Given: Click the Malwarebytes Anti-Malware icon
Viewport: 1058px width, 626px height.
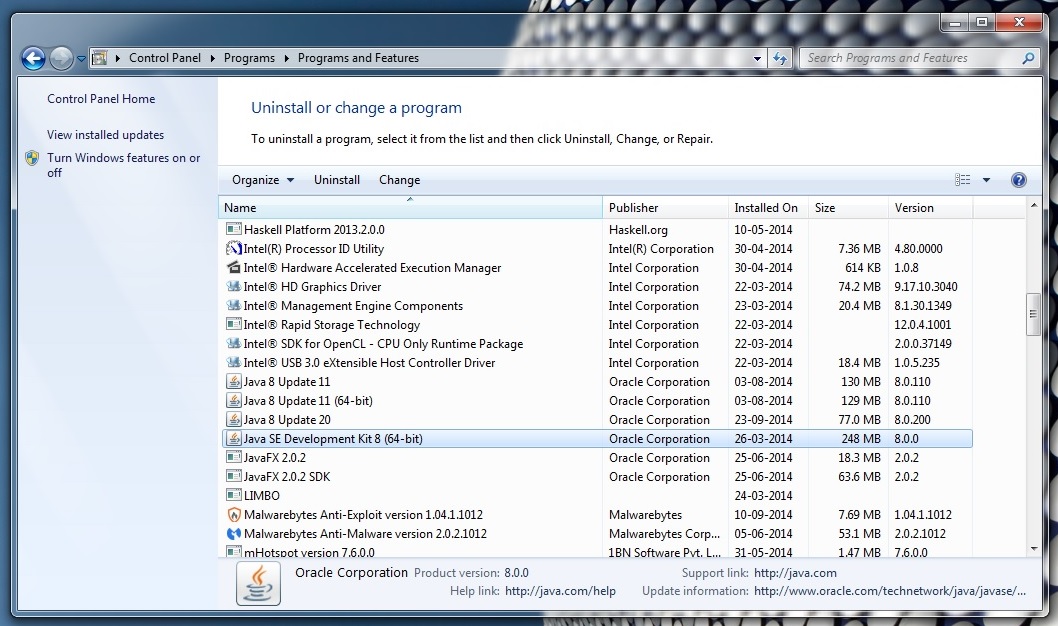Looking at the screenshot, I should [x=233, y=534].
